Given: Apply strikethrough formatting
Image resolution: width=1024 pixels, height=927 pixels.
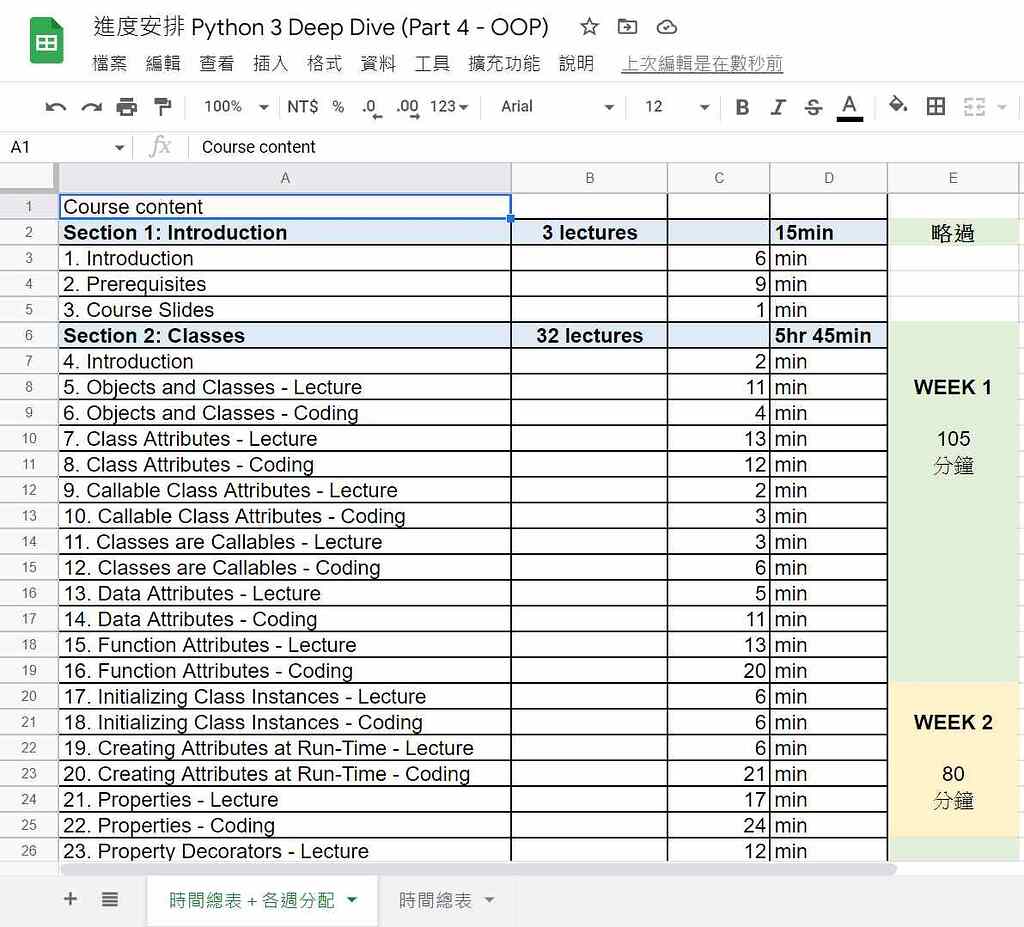Looking at the screenshot, I should pyautogui.click(x=814, y=106).
